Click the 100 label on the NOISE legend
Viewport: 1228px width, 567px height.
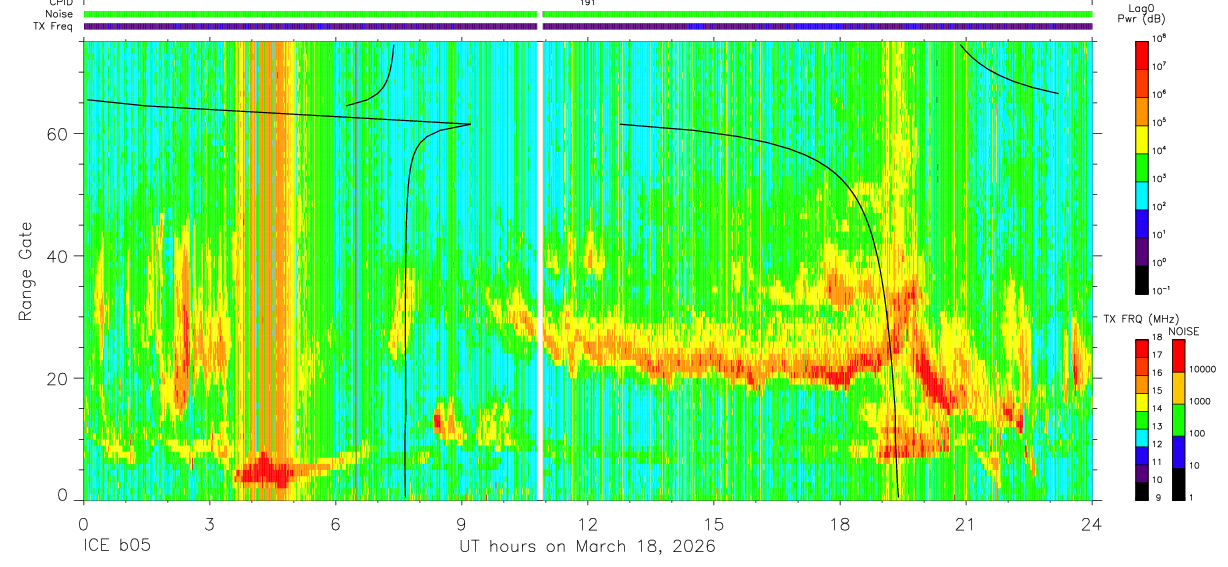[1198, 433]
